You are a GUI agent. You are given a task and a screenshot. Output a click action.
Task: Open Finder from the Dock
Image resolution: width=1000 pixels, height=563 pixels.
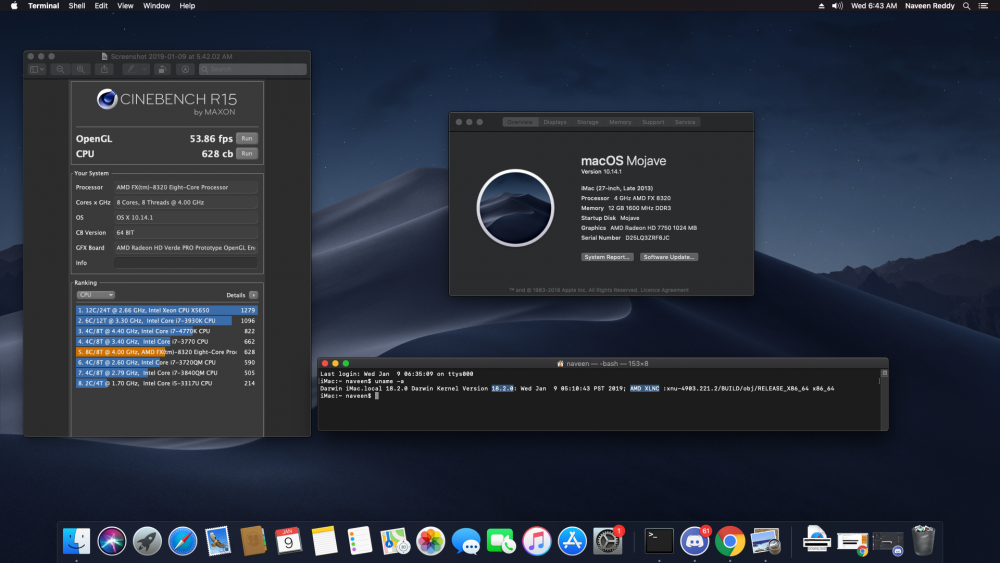[x=77, y=541]
